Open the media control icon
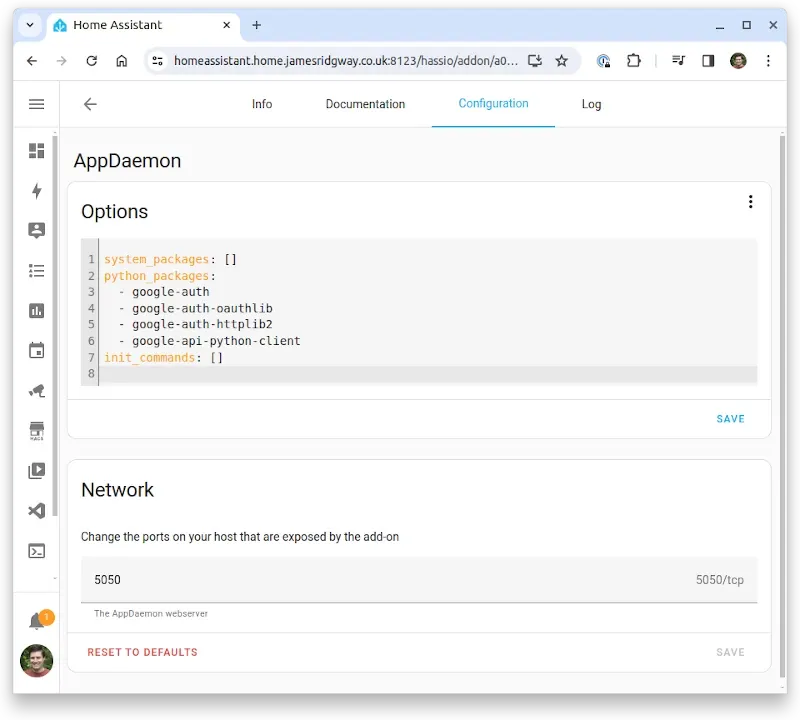Viewport: 800px width, 720px height. click(678, 61)
